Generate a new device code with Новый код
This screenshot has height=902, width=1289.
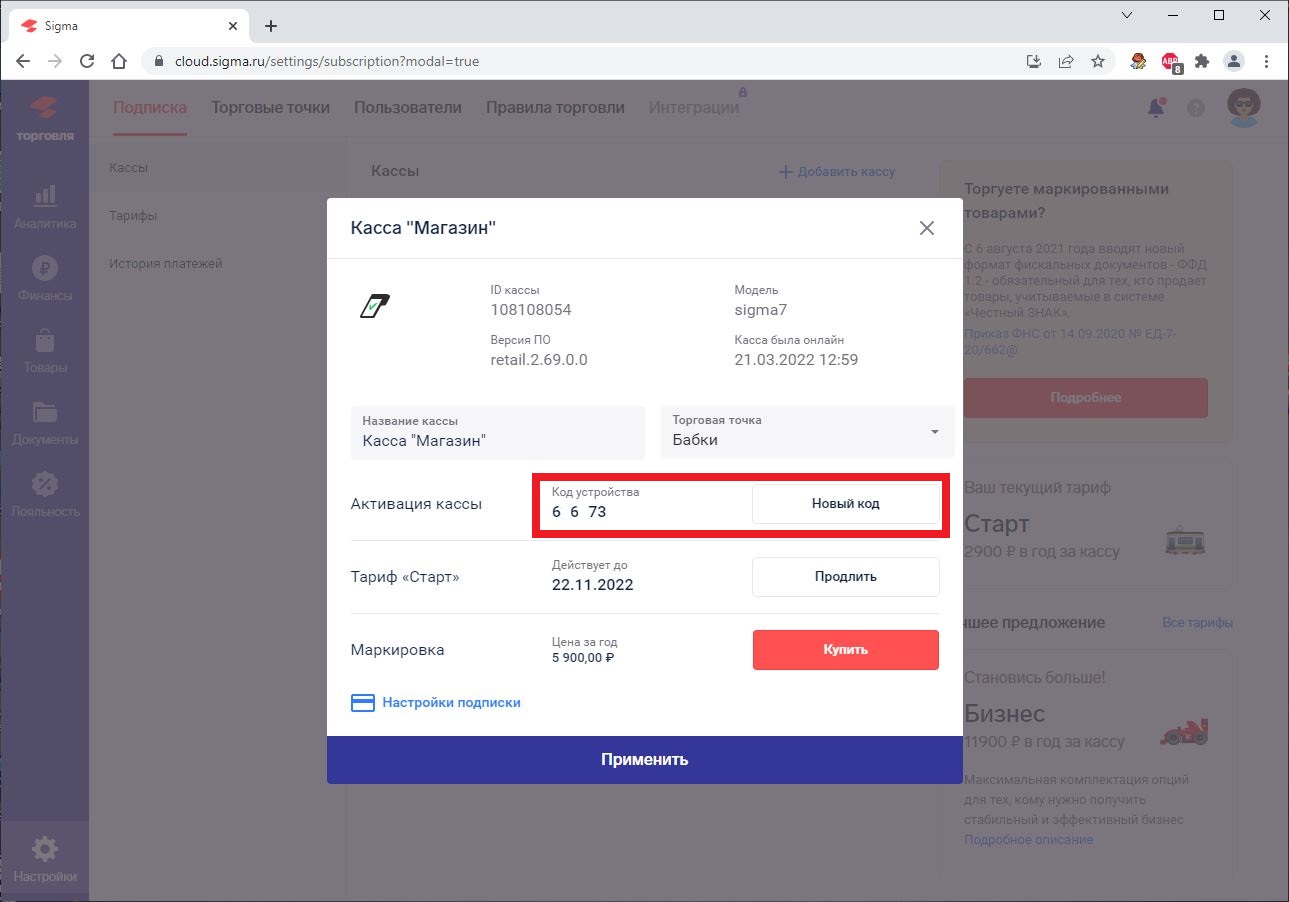click(x=845, y=503)
